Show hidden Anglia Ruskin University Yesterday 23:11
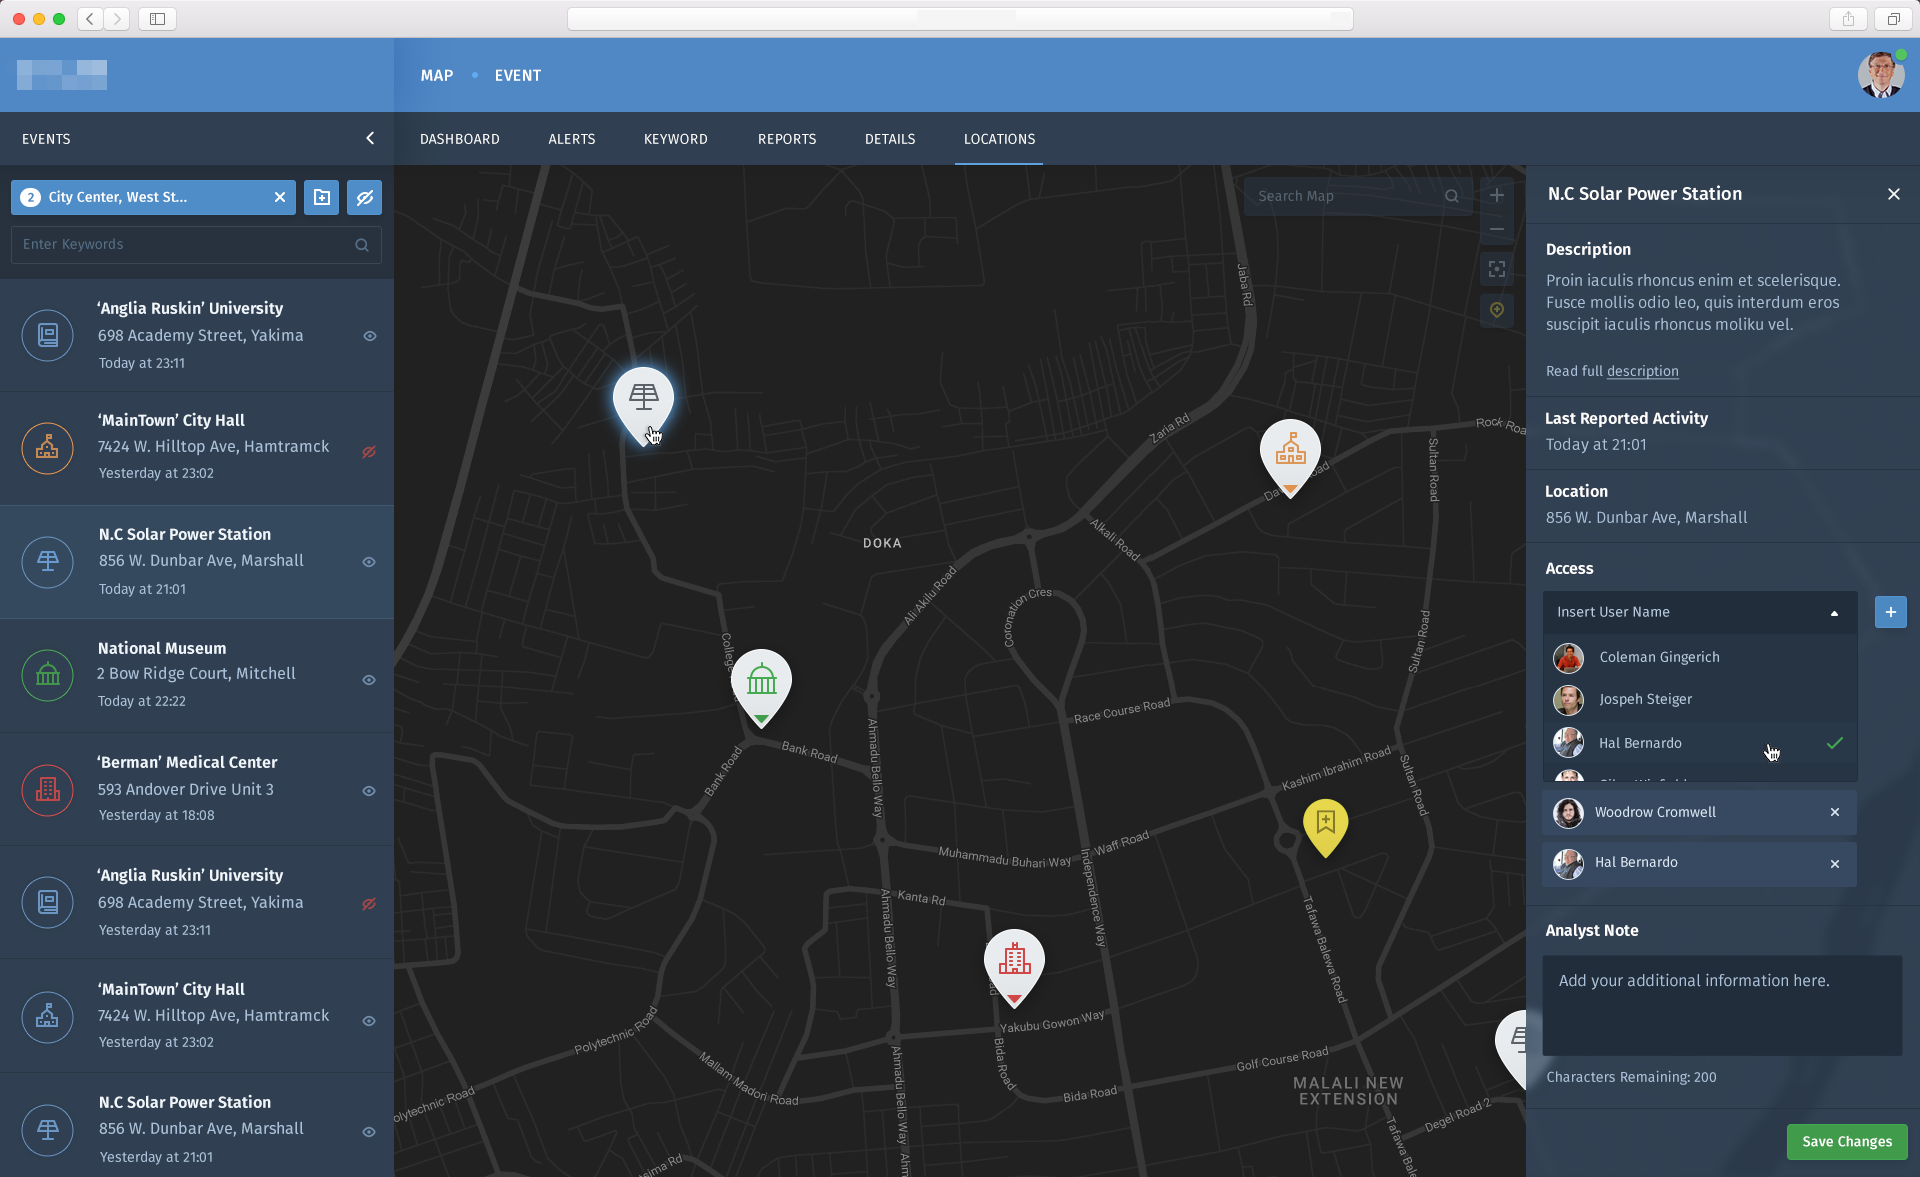 pyautogui.click(x=369, y=904)
